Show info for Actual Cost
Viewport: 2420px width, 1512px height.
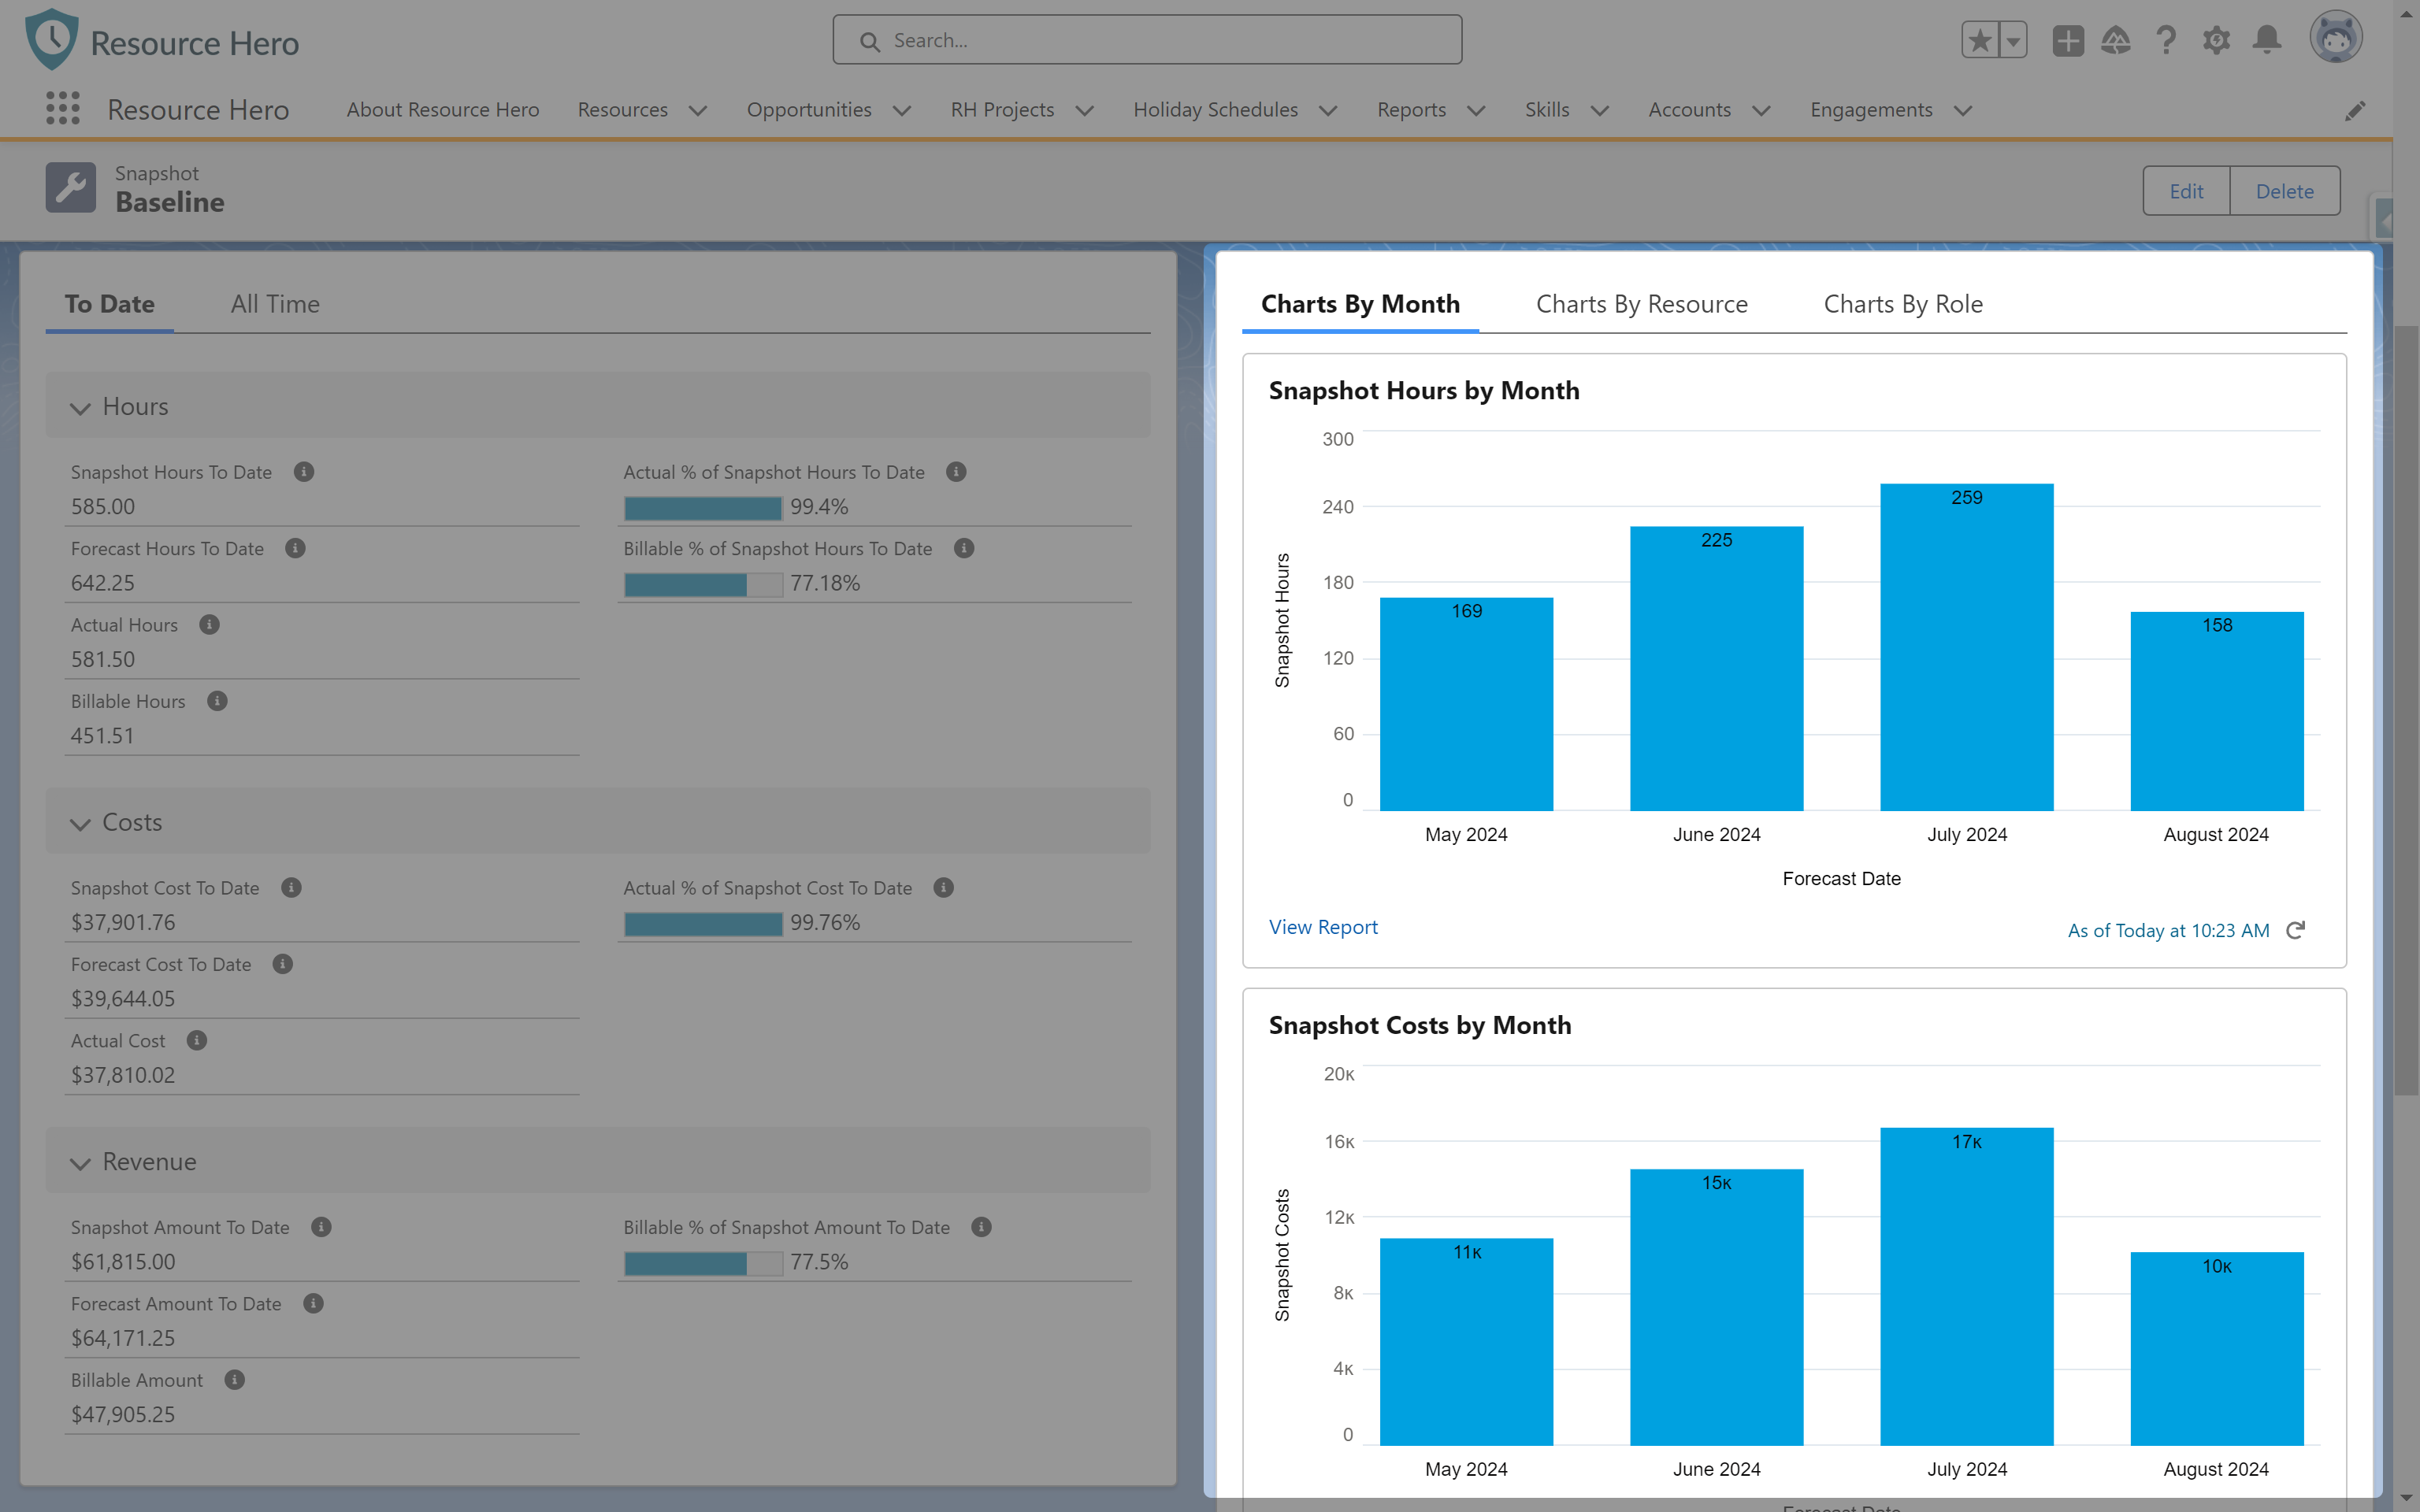[197, 1041]
